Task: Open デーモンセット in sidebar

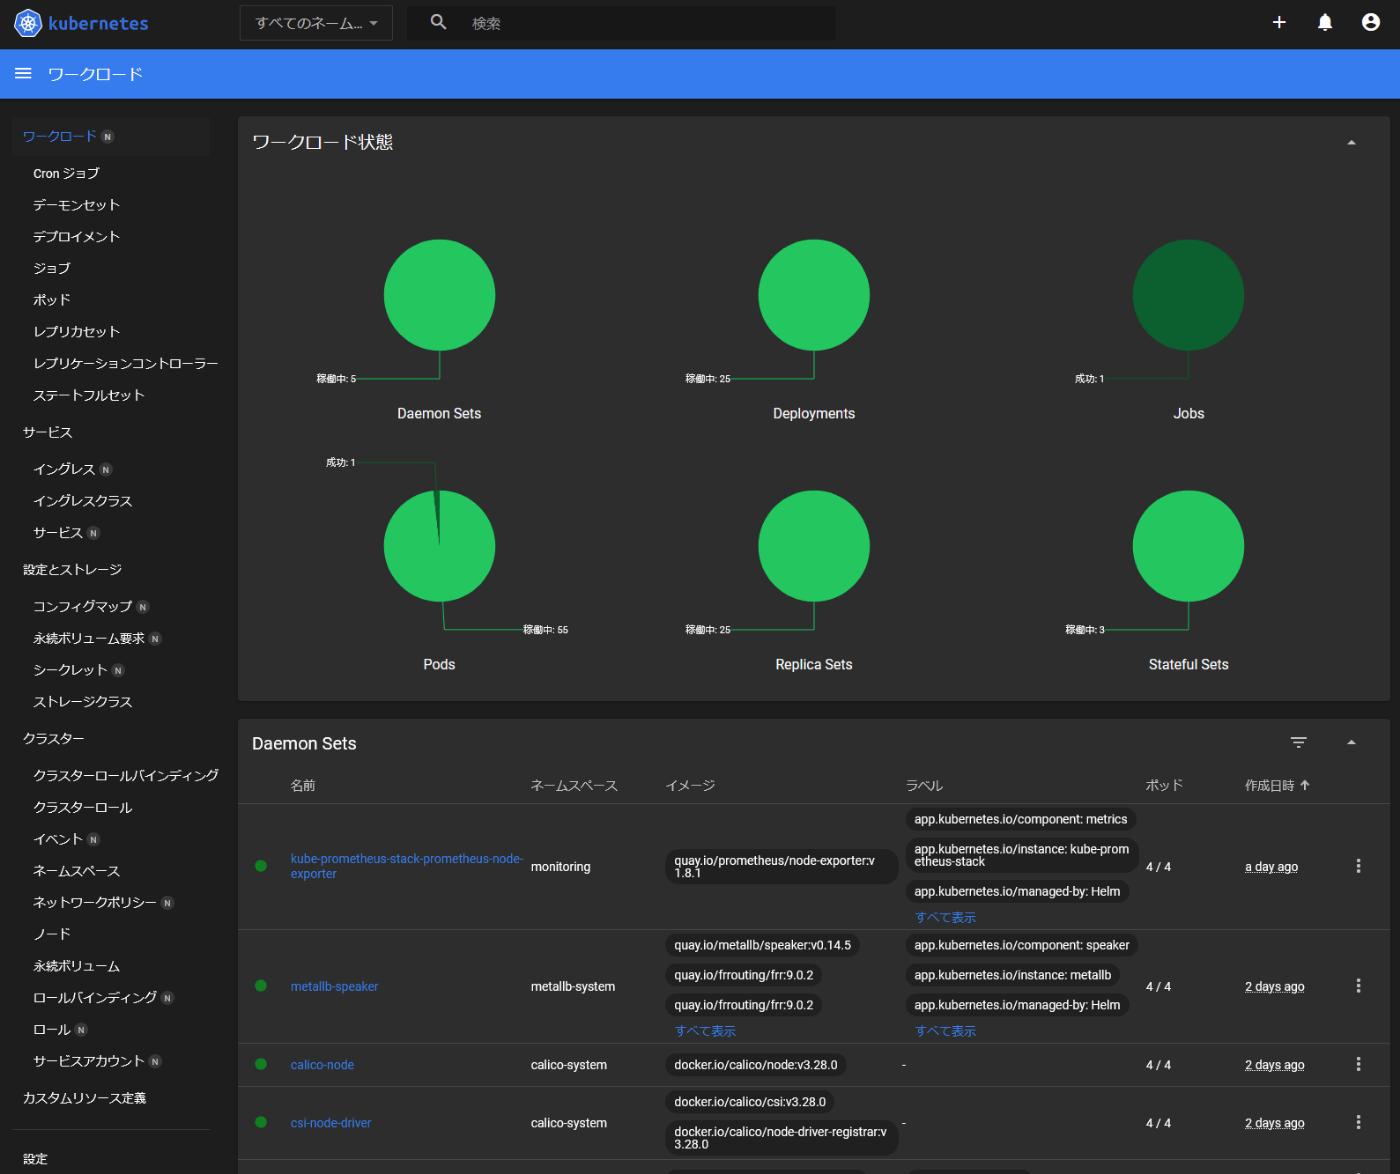Action: pos(76,205)
